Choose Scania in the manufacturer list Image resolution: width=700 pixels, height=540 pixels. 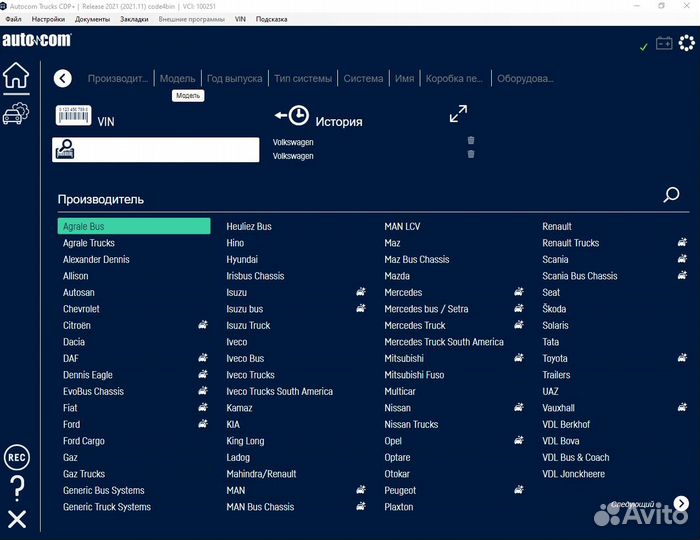[x=555, y=259]
